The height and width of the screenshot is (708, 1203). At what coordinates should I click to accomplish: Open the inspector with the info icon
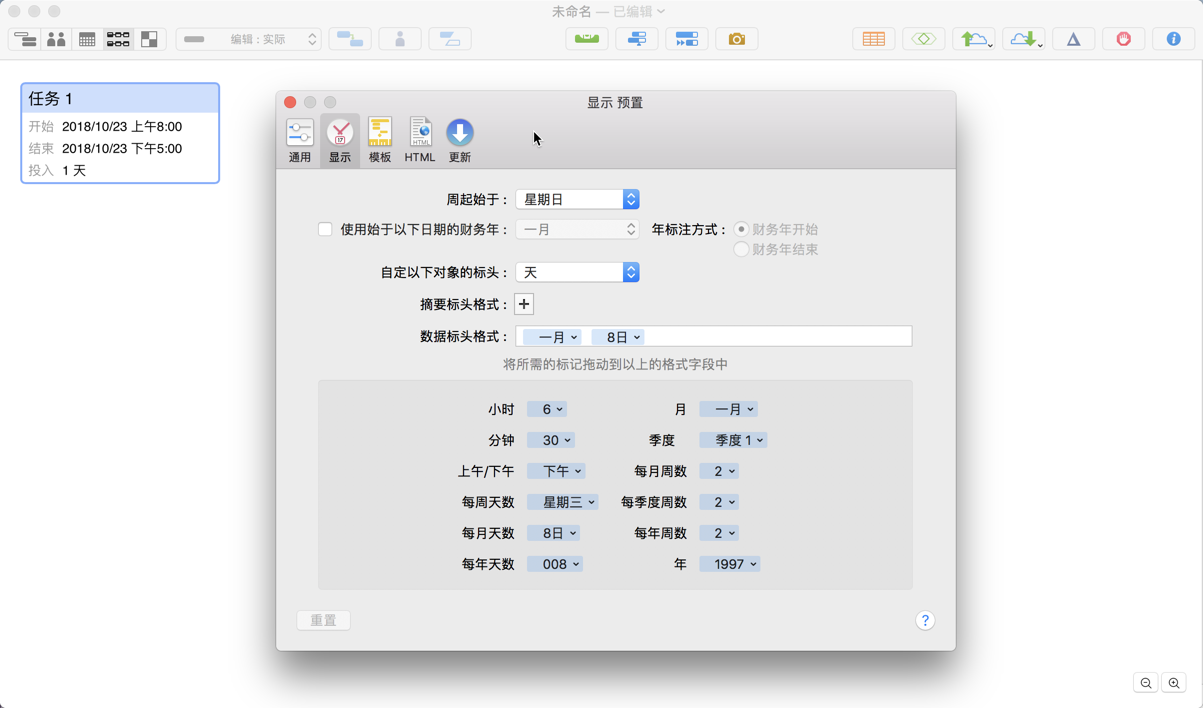pos(1172,38)
